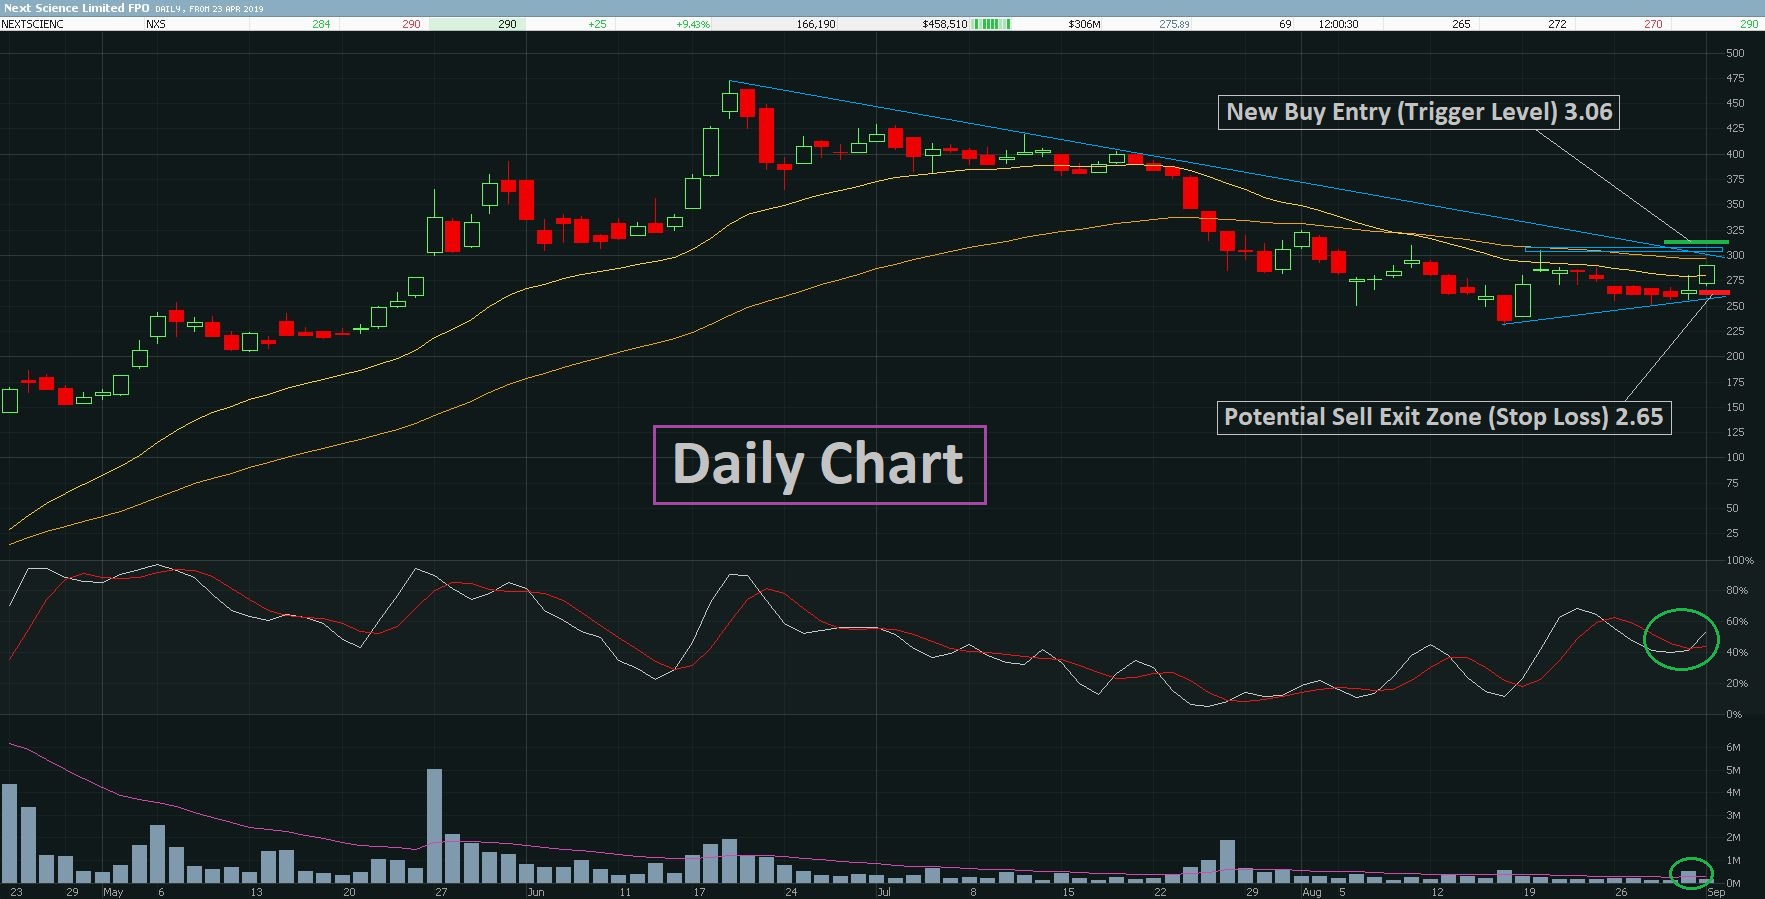Screen dimensions: 1765x899
Task: Click the +9.43% change value
Action: point(693,24)
